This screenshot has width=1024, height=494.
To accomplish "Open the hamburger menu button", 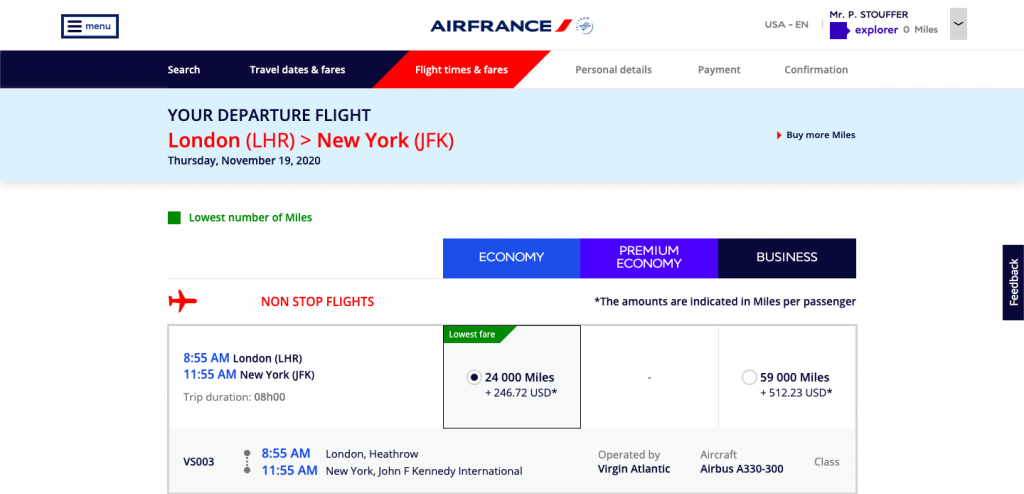I will 90,25.
